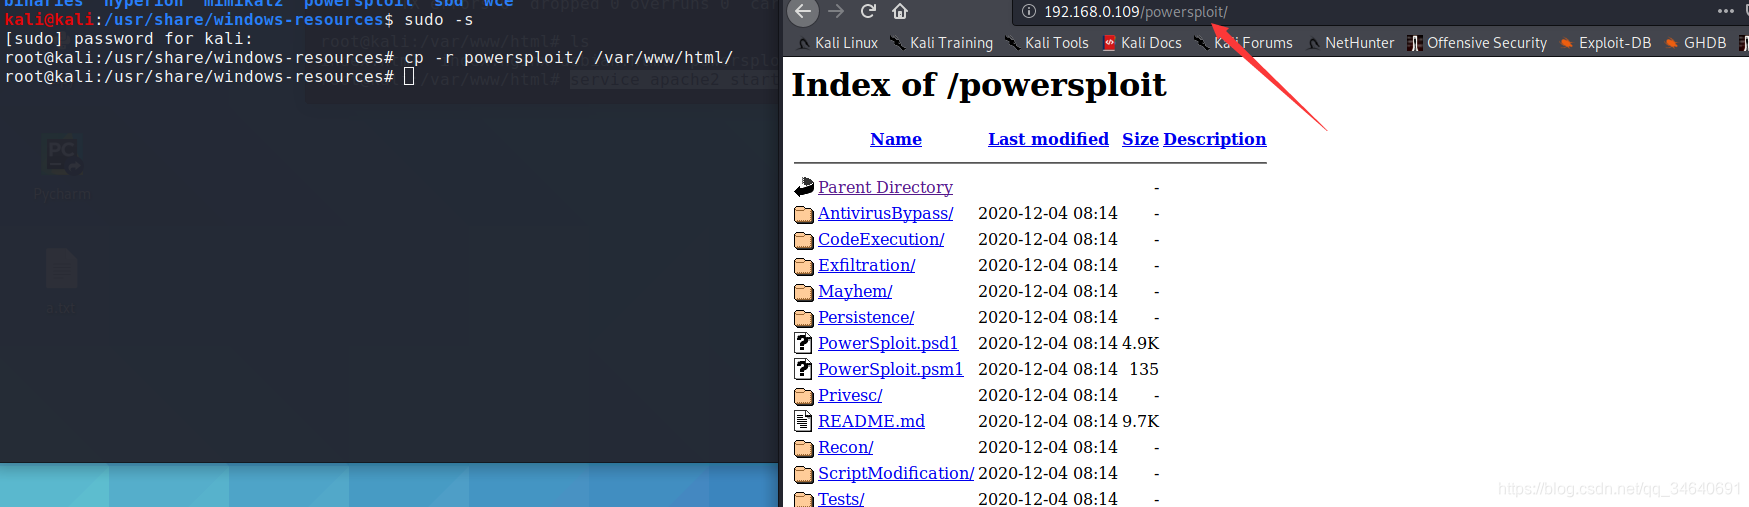Click folder icon beside Privesc/
This screenshot has width=1749, height=507.
pos(804,396)
